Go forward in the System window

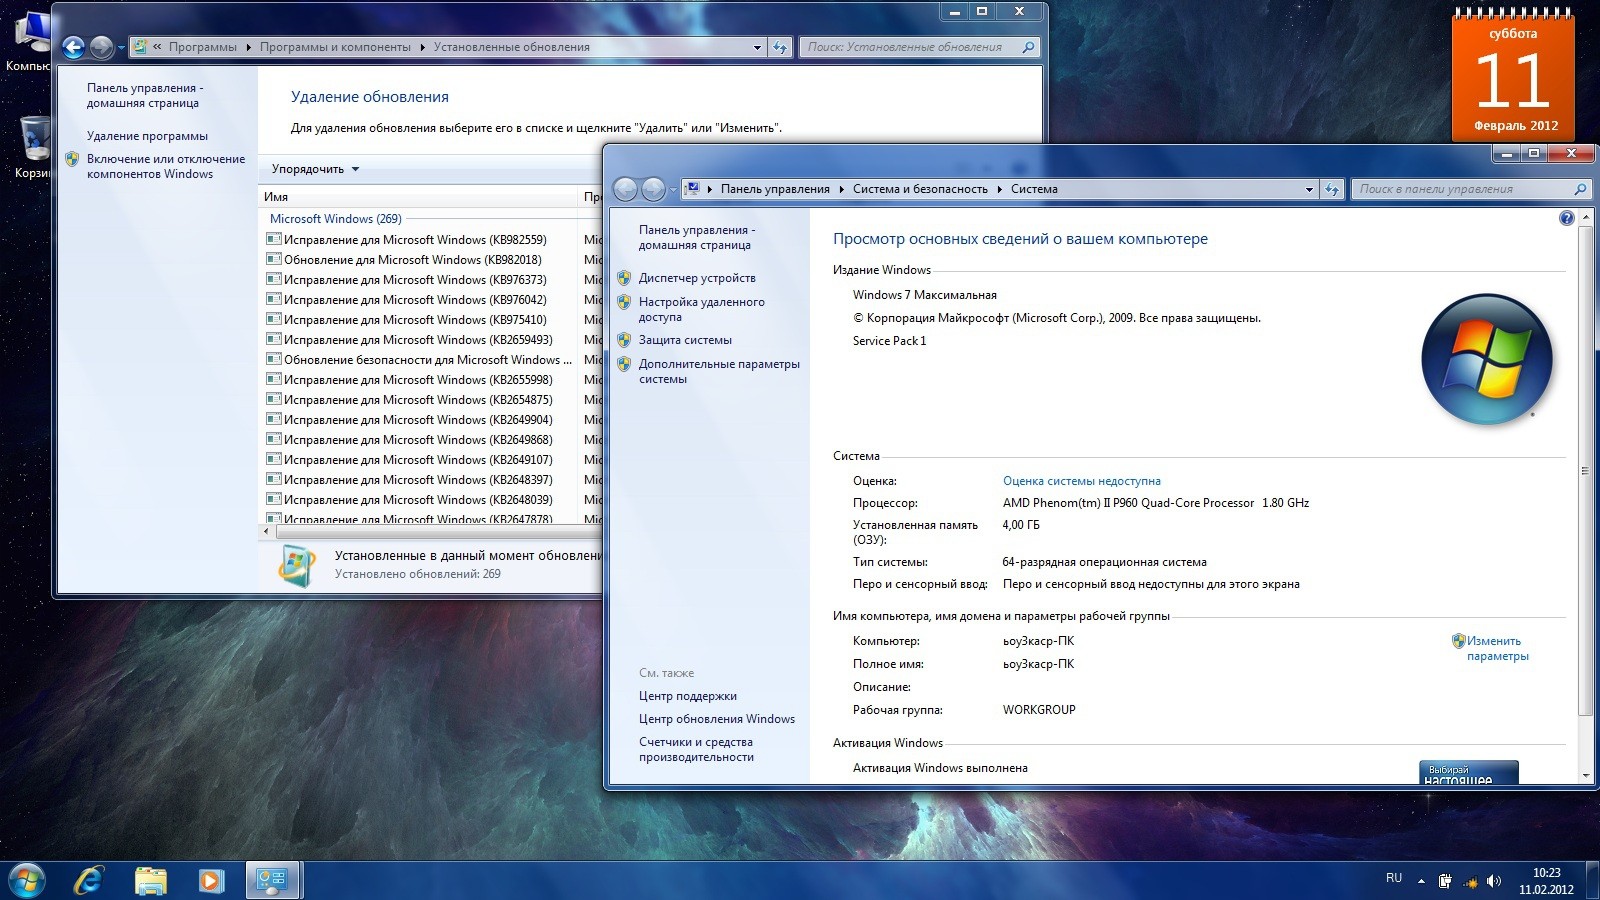coord(653,189)
